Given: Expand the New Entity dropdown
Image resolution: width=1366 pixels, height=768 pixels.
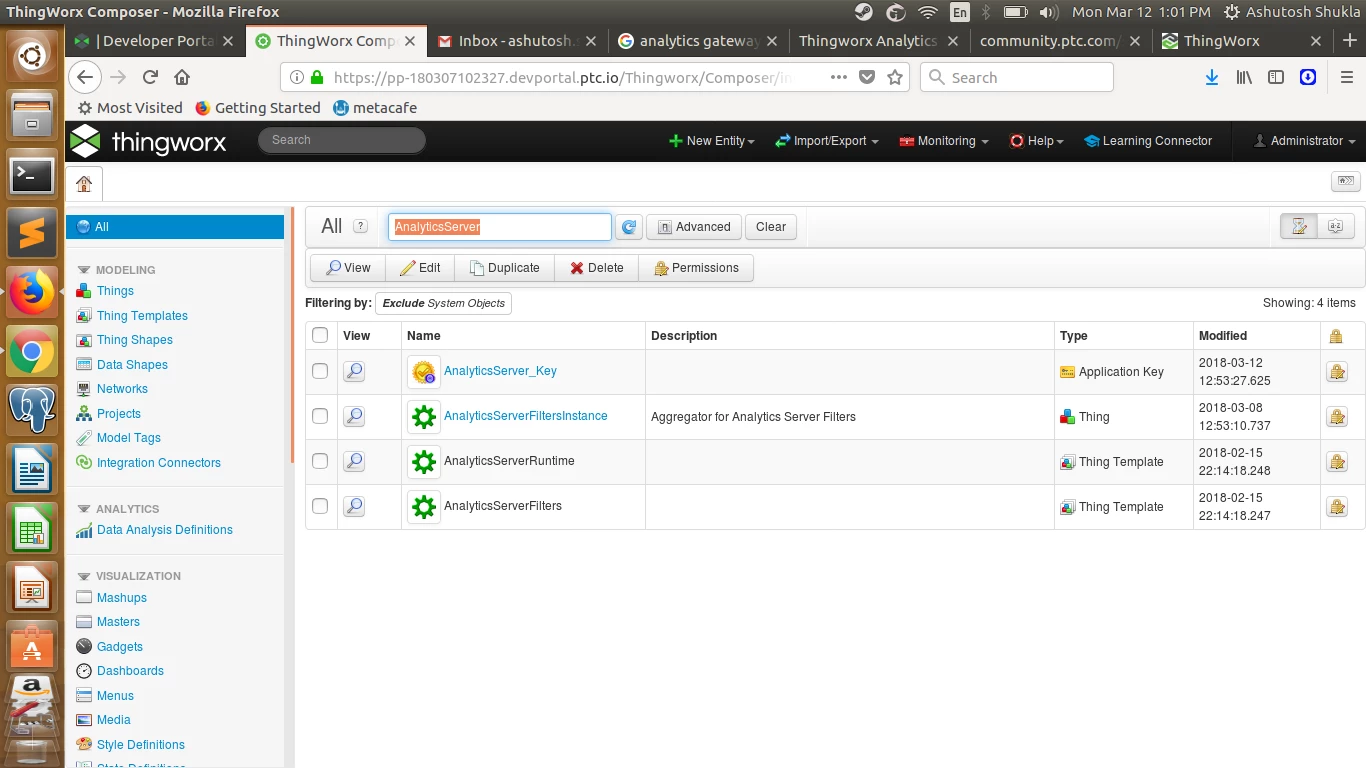Looking at the screenshot, I should tap(711, 141).
